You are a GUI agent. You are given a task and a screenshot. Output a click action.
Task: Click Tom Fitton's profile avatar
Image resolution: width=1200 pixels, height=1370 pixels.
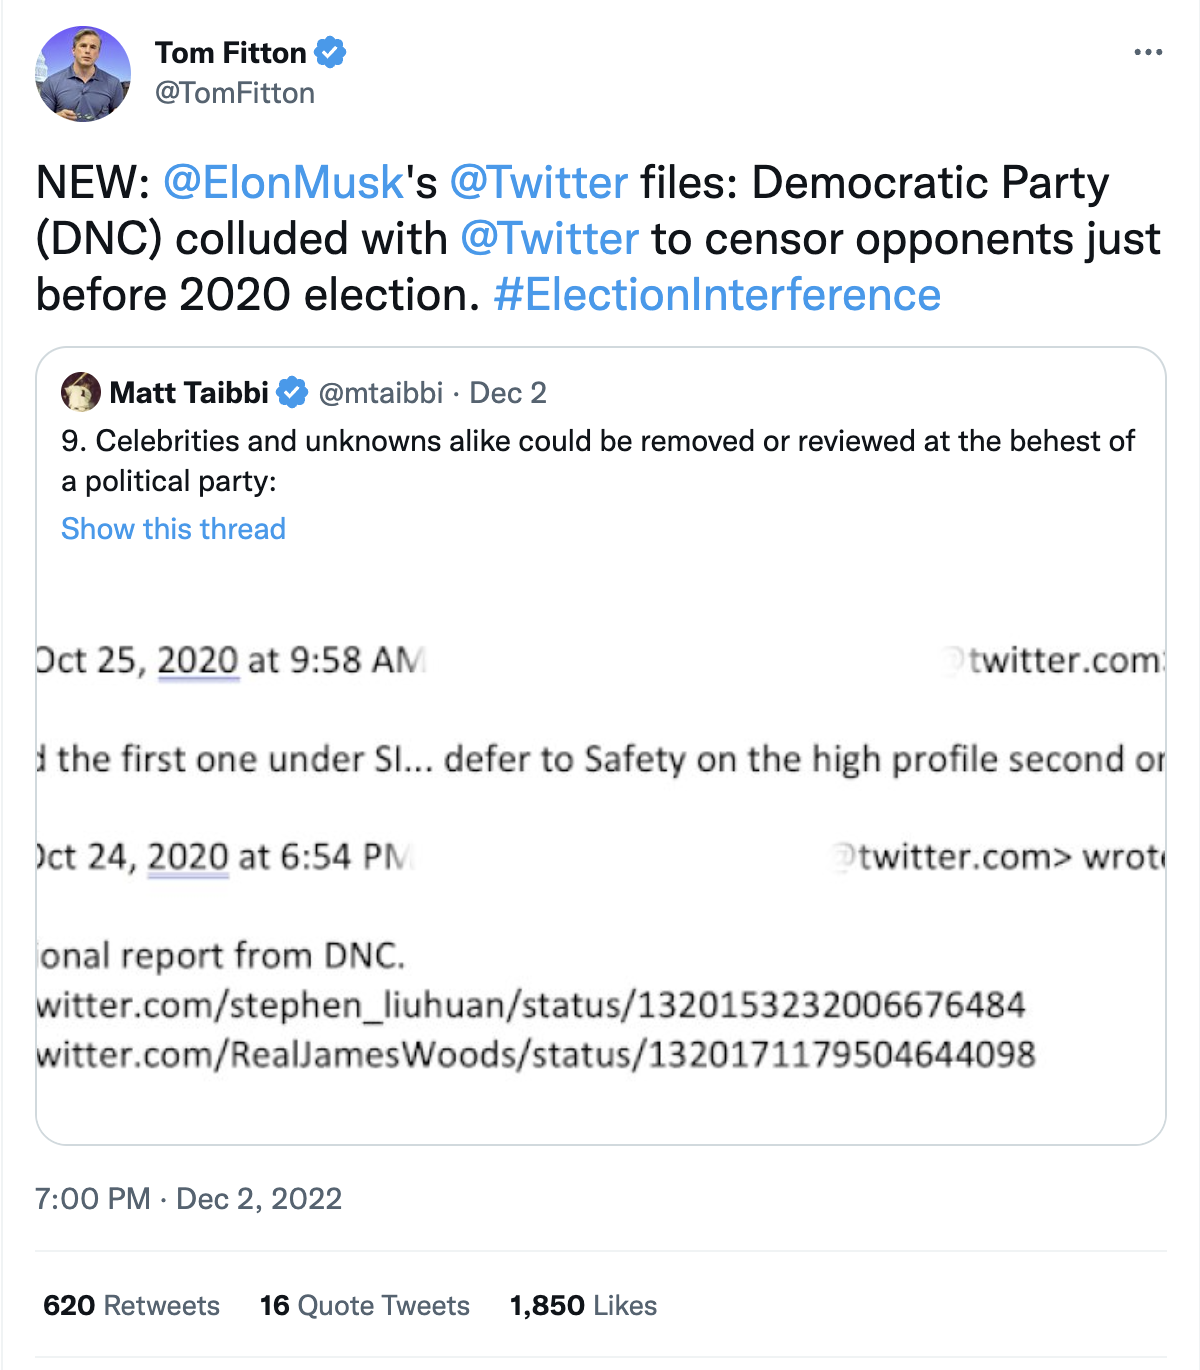click(x=83, y=74)
